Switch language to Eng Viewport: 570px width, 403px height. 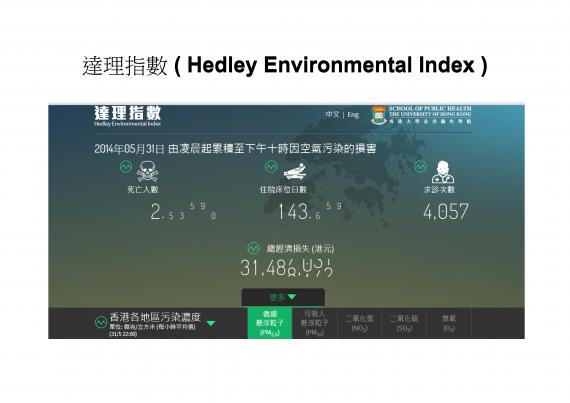[353, 115]
